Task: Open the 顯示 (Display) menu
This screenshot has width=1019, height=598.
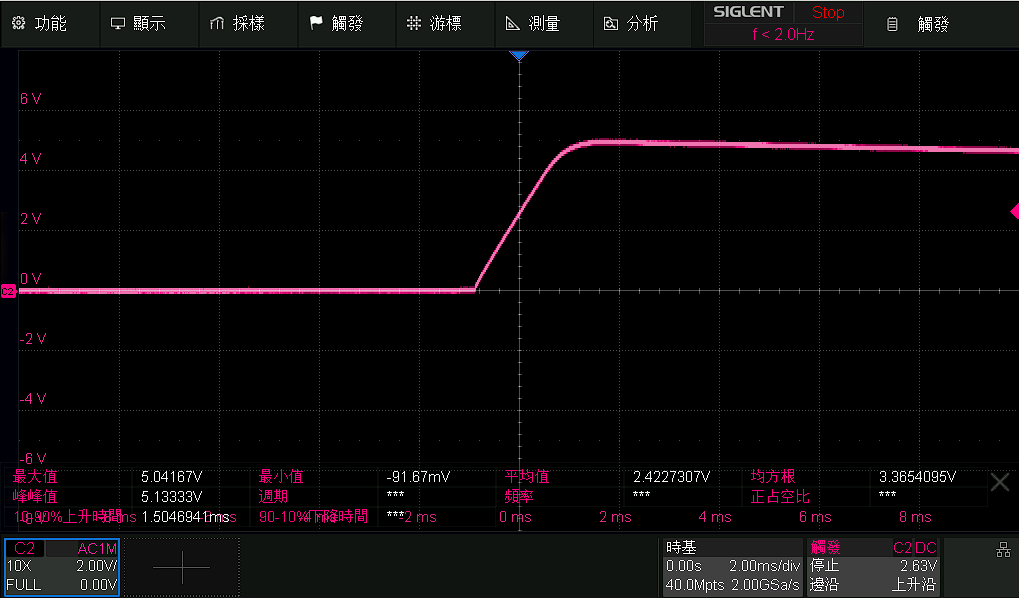Action: [x=149, y=23]
